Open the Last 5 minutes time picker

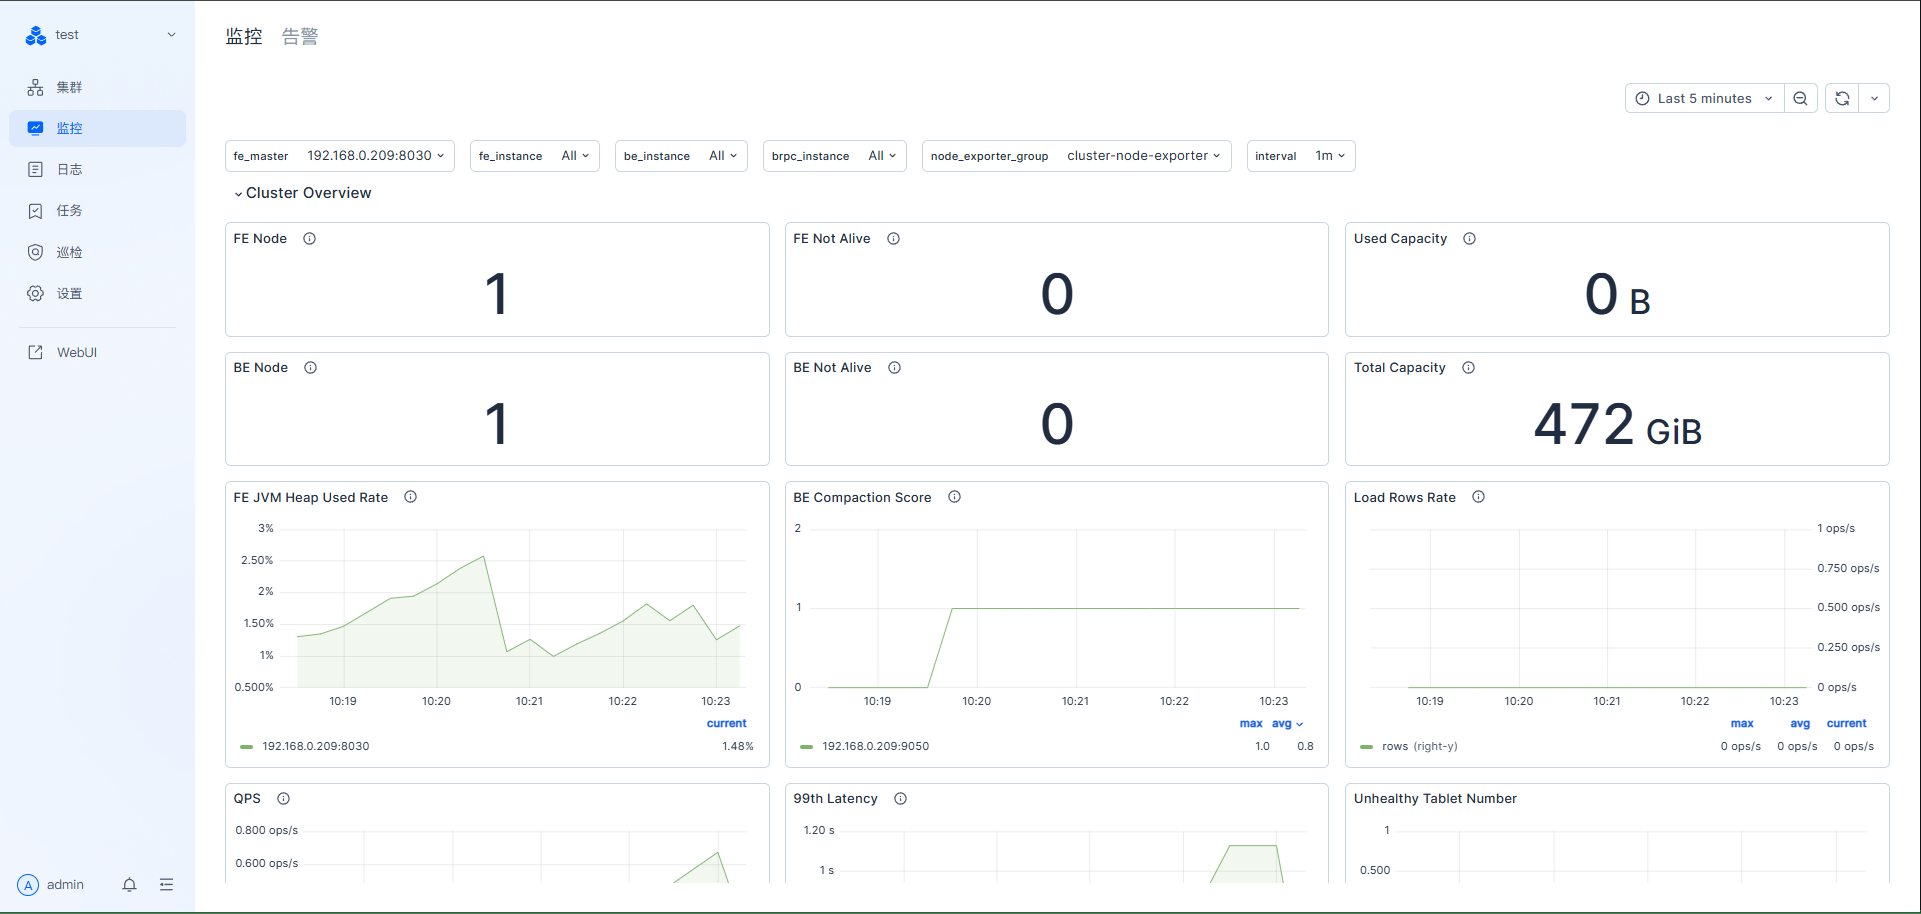[x=1704, y=98]
